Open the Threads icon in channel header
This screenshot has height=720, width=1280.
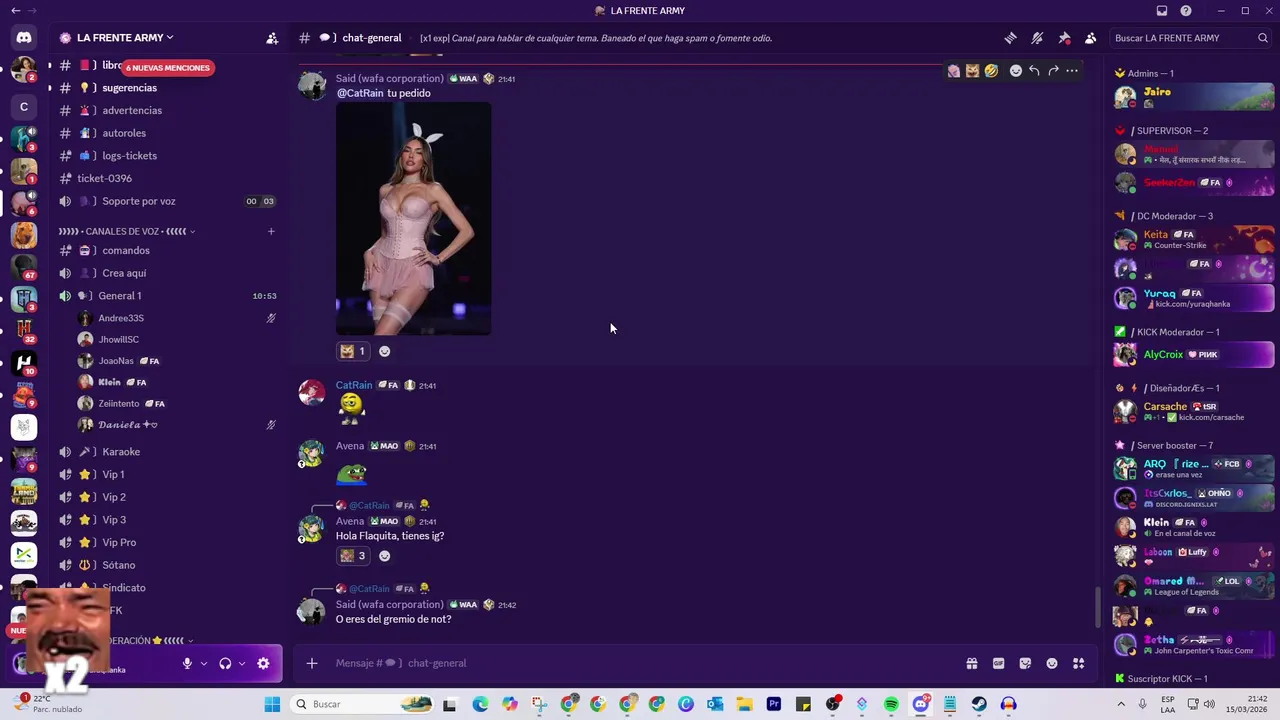click(1010, 38)
